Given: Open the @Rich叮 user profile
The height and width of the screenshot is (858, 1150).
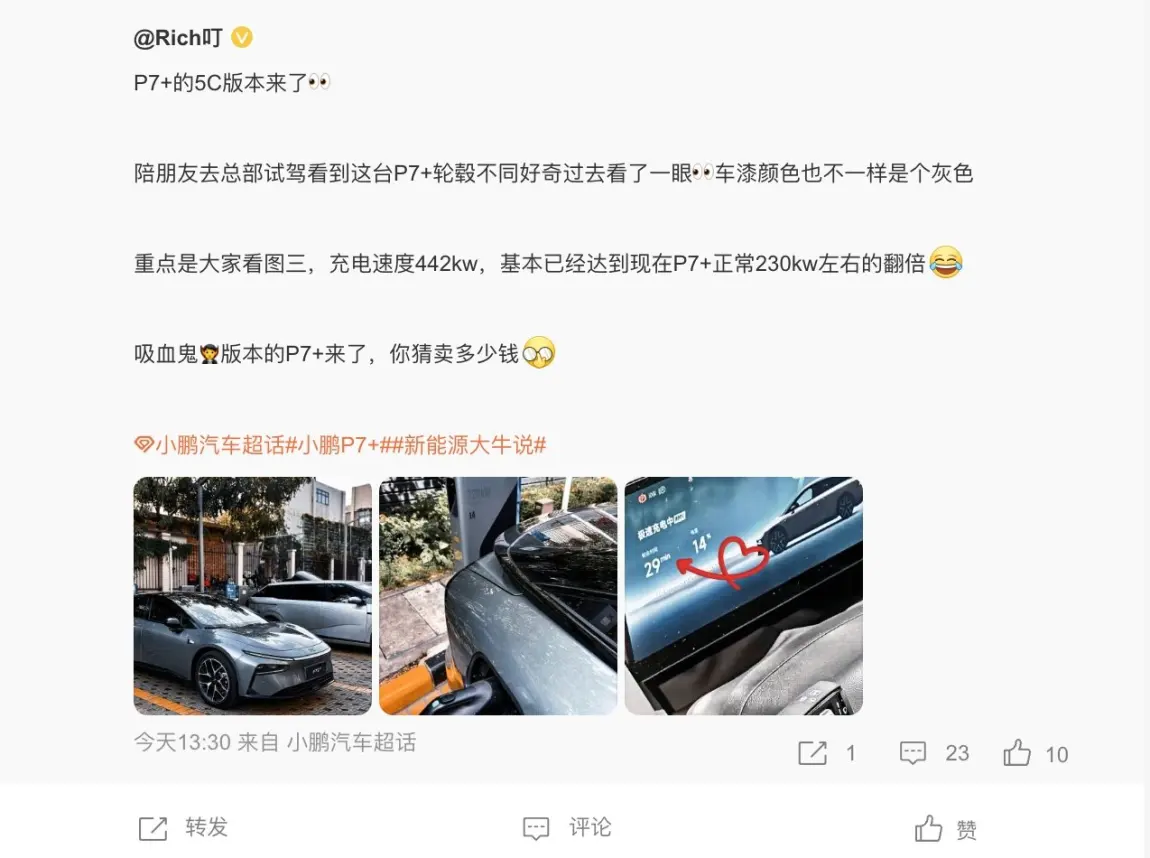Looking at the screenshot, I should coord(177,37).
